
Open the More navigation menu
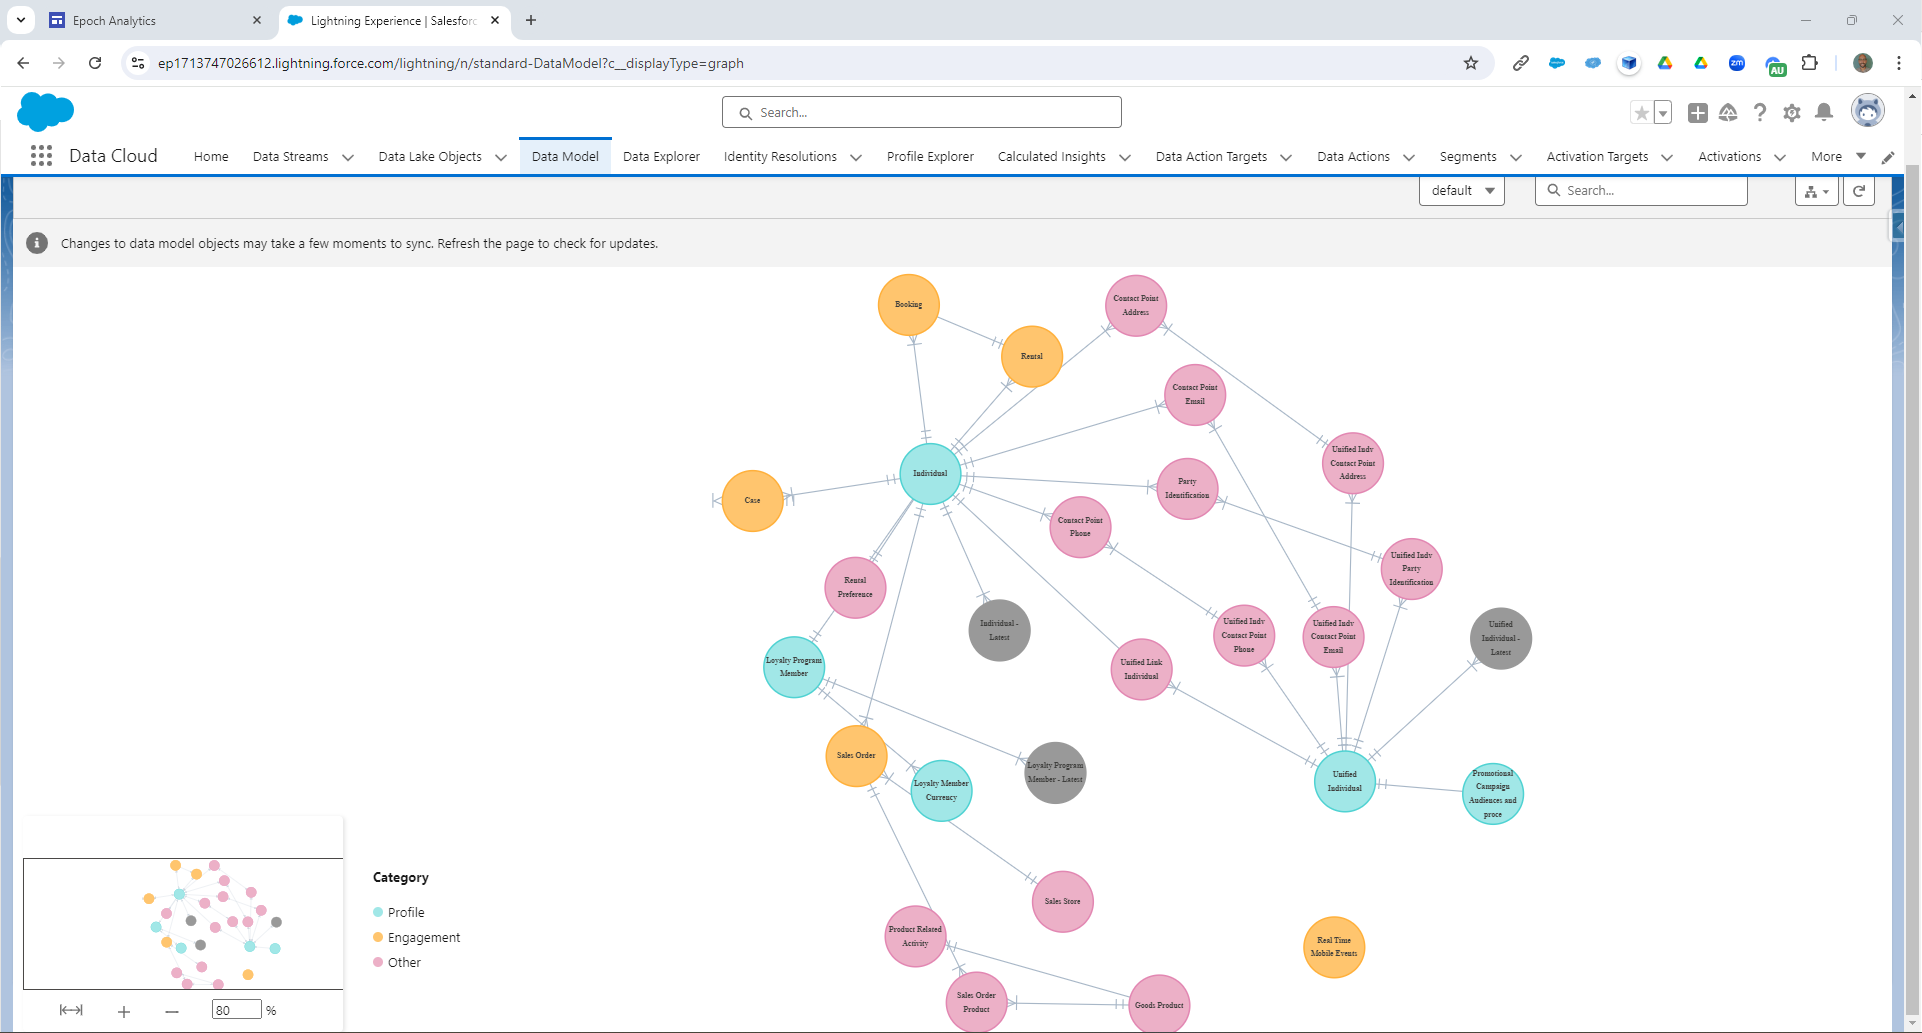[1838, 157]
